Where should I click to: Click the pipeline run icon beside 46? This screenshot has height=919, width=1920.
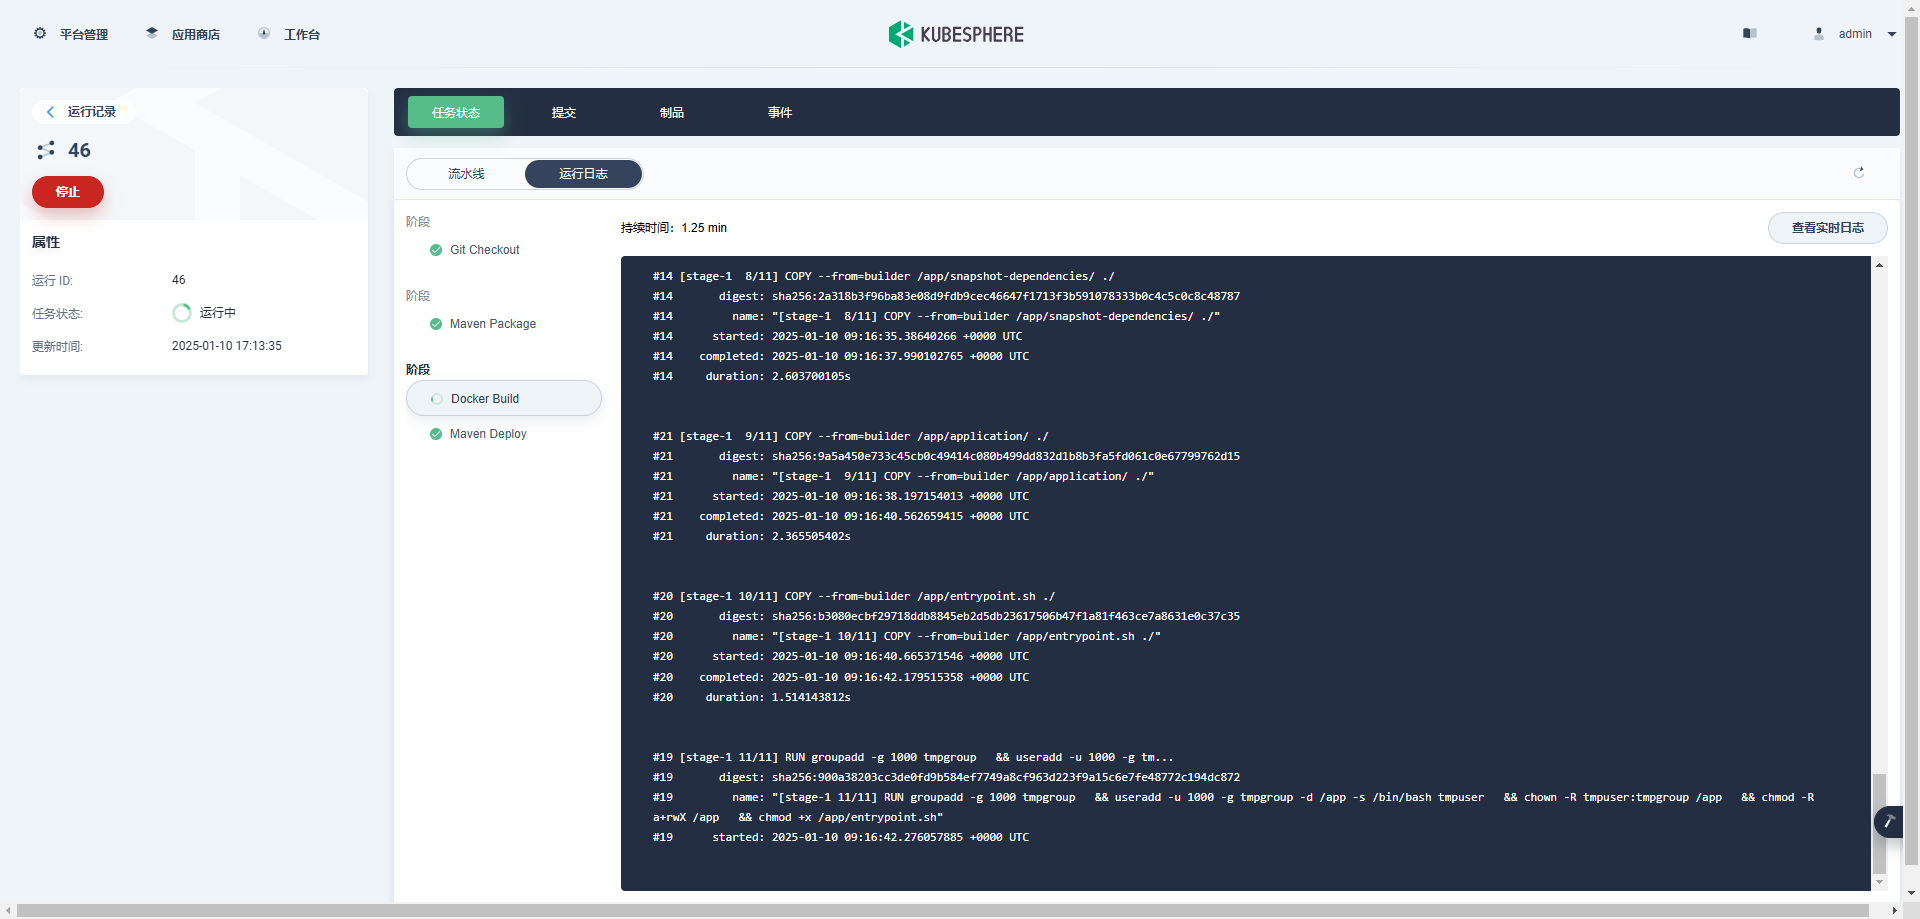coord(46,150)
